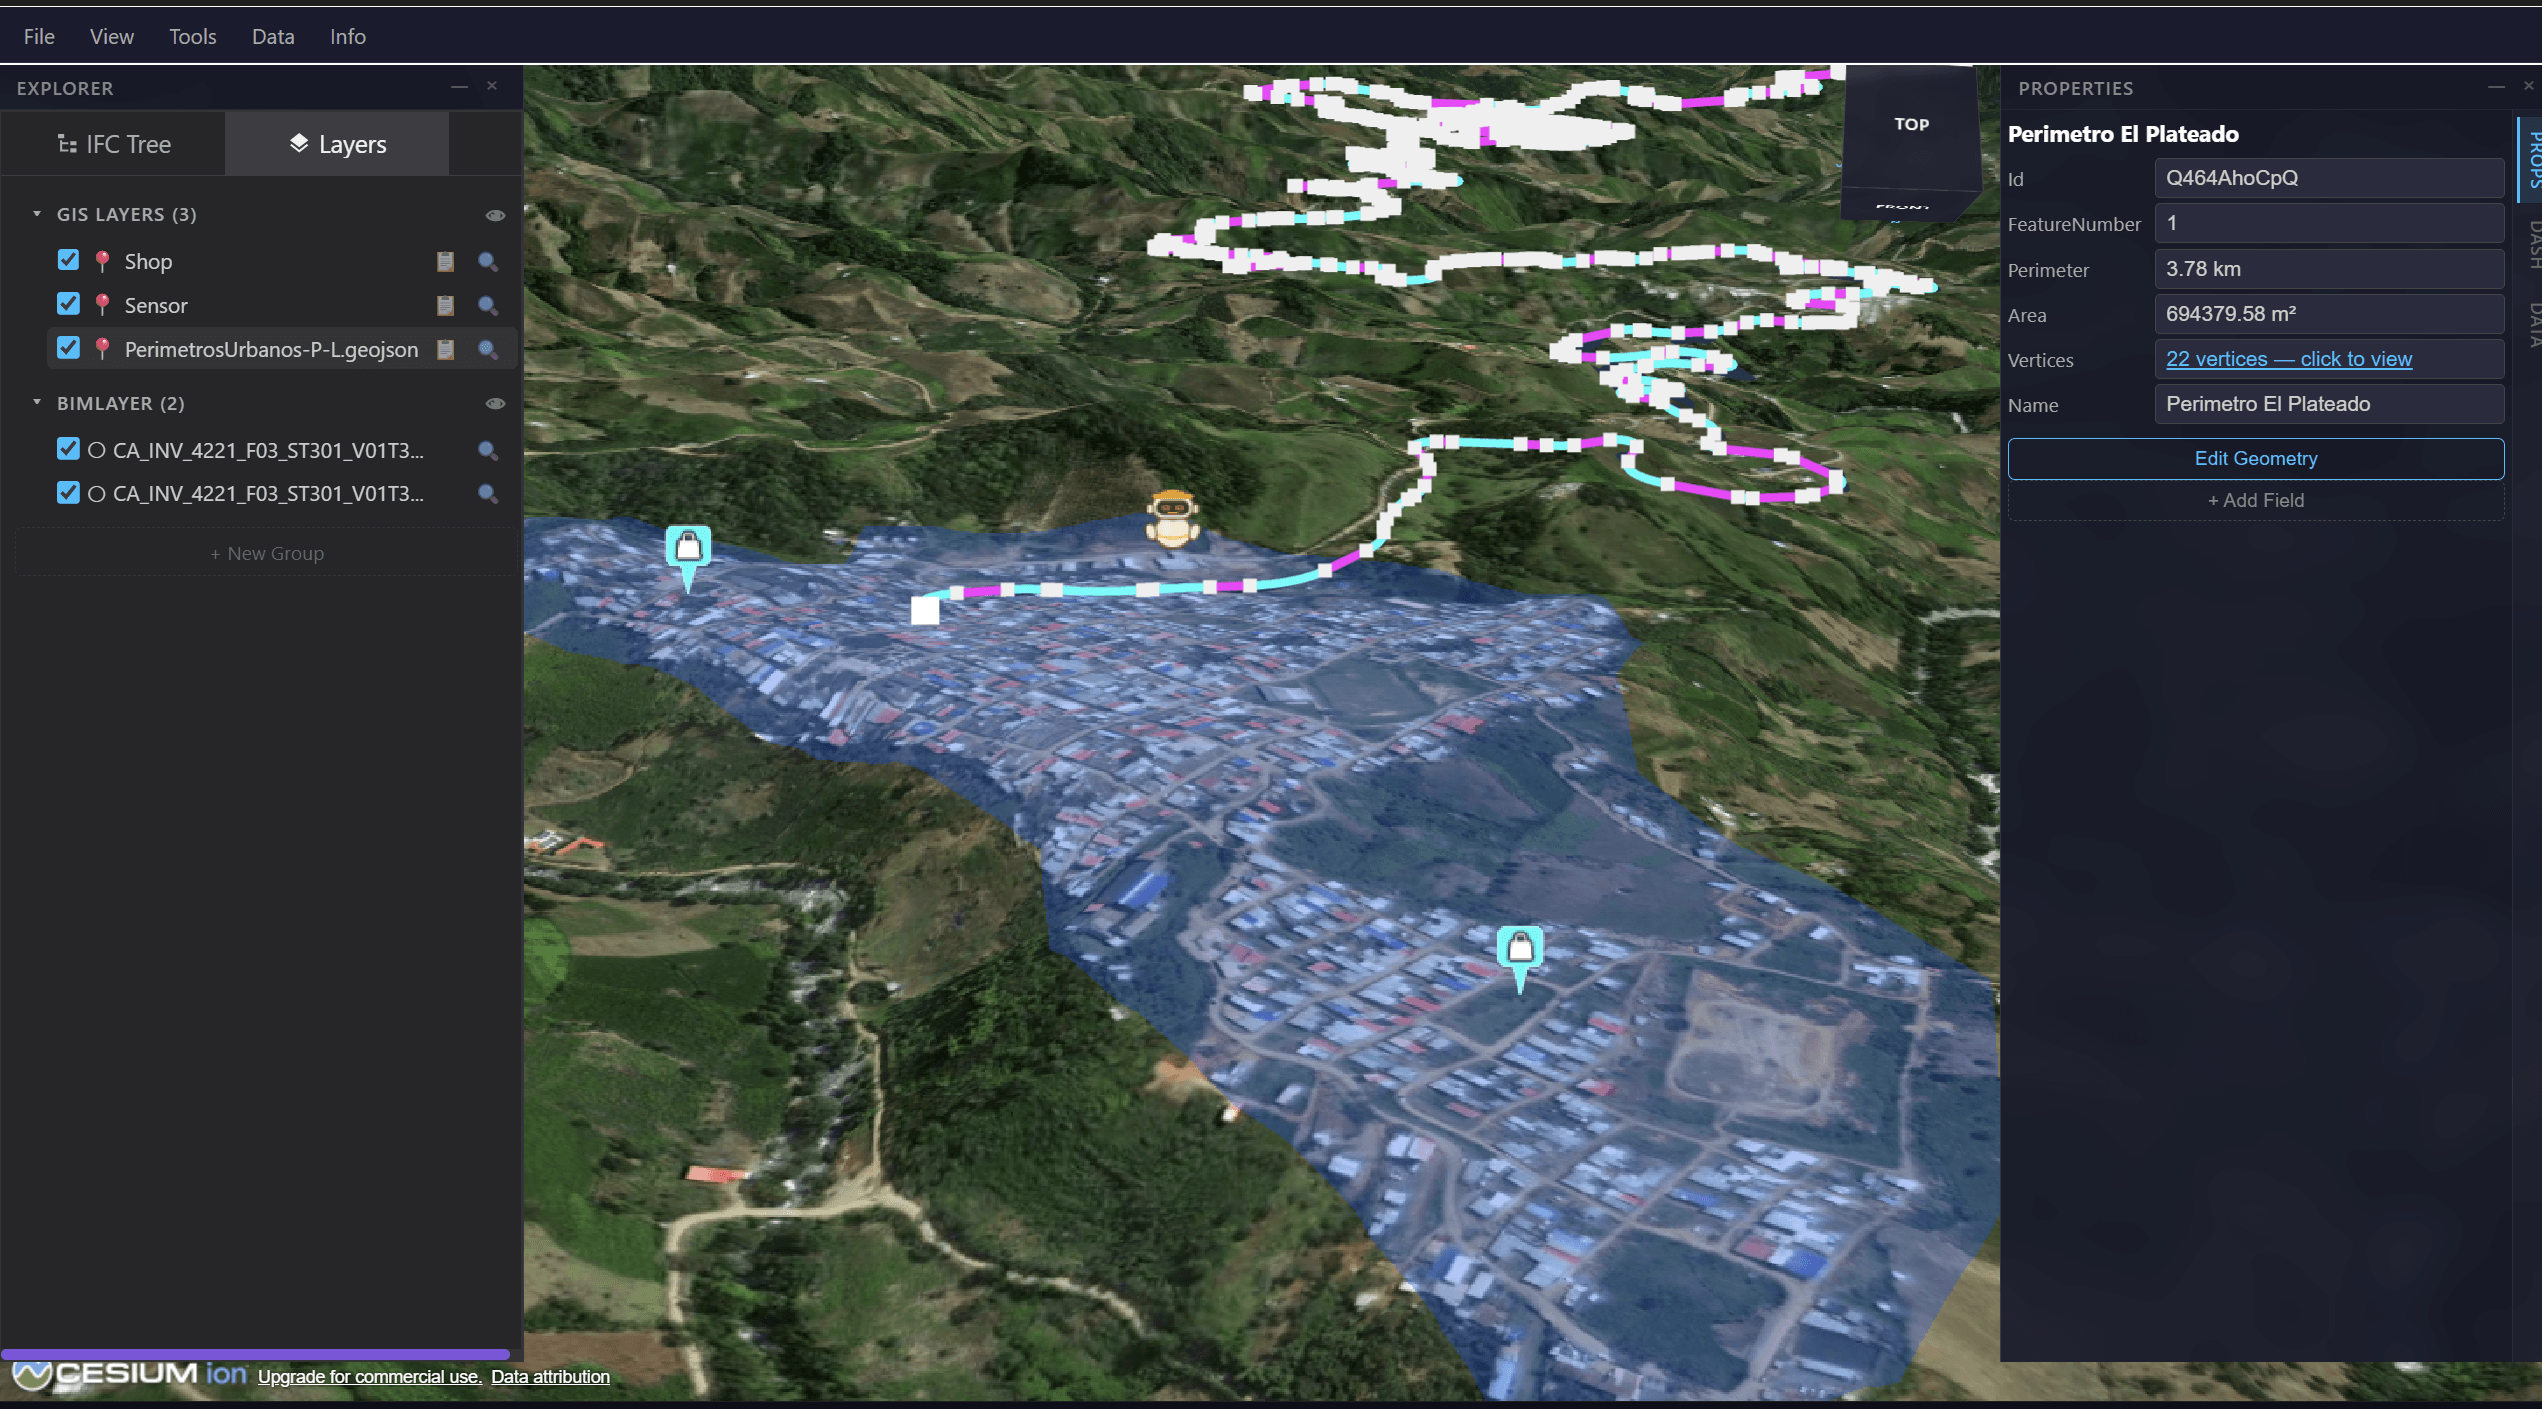Close the Explorer panel
2542x1409 pixels.
[x=492, y=87]
